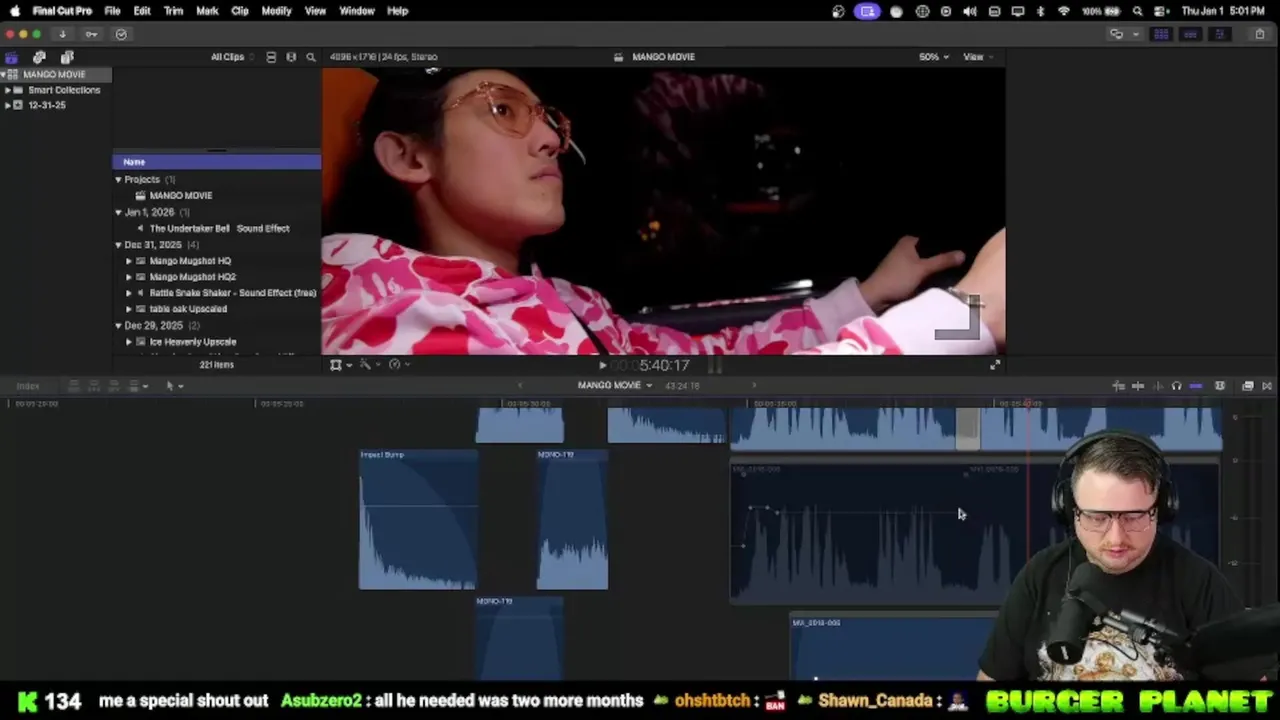Open the workspace layout icon in toolbar

click(x=1116, y=34)
